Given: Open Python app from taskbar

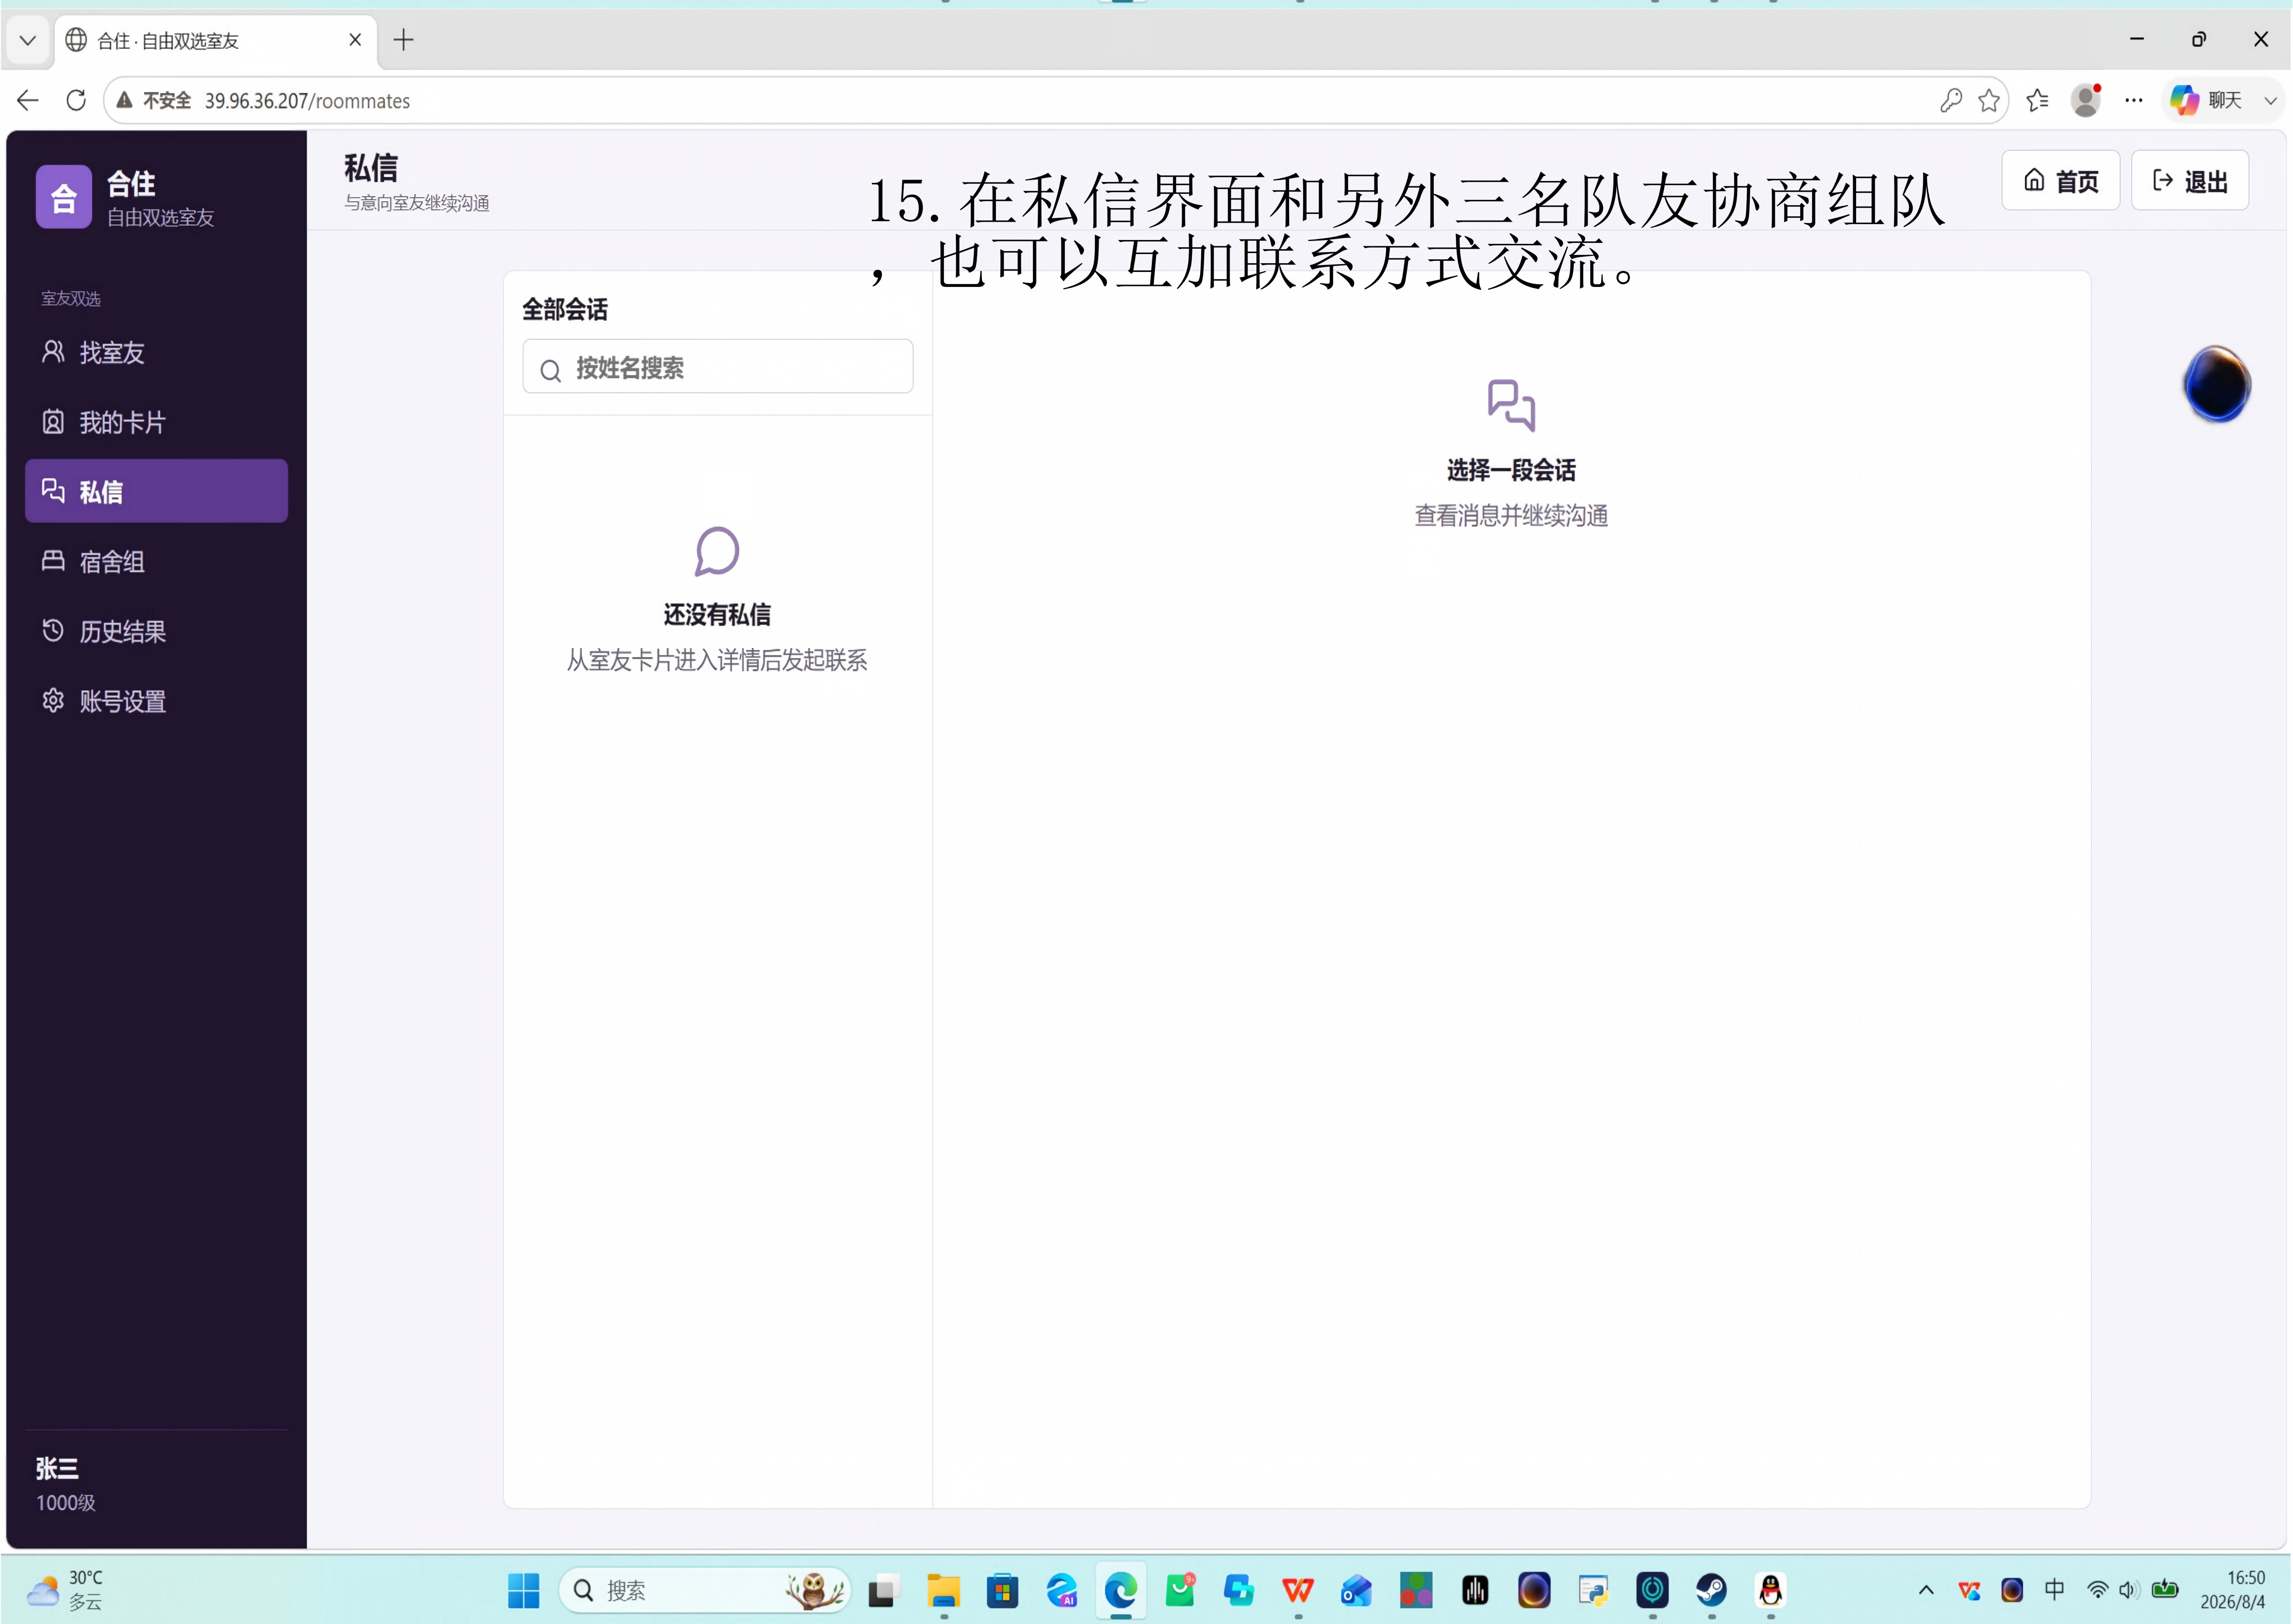Looking at the screenshot, I should point(1593,1590).
